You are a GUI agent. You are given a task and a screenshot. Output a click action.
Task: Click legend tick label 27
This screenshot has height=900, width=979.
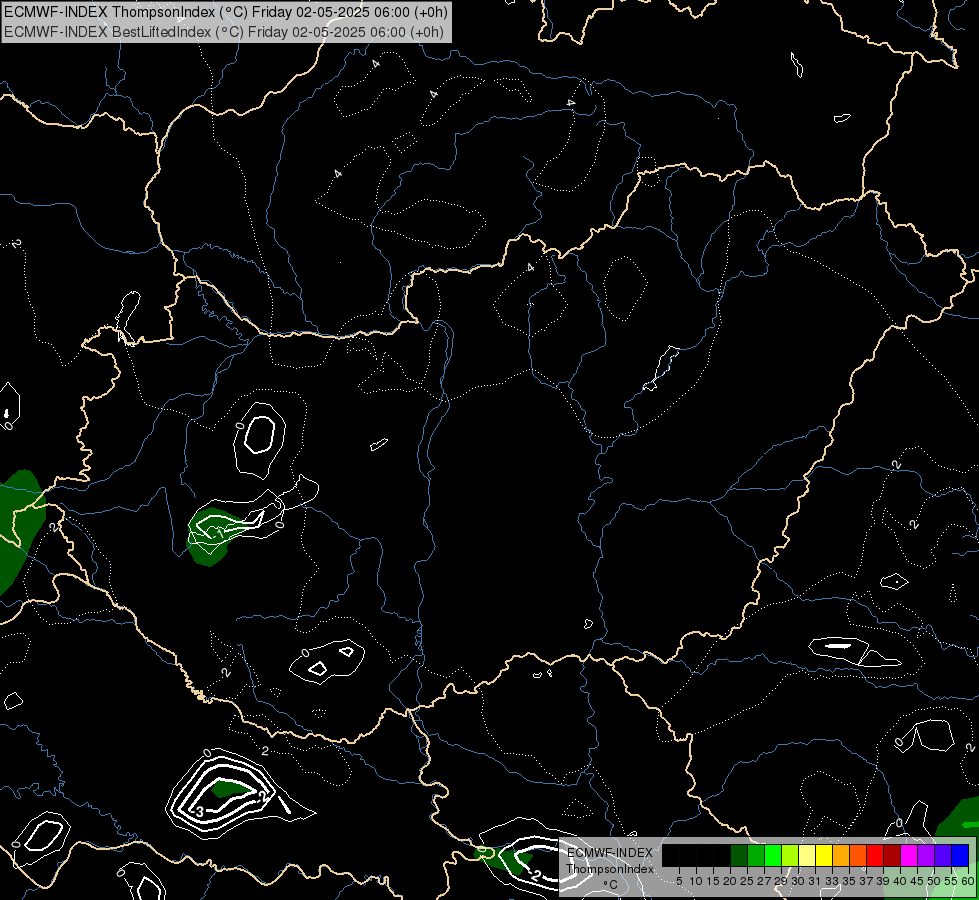pyautogui.click(x=764, y=881)
